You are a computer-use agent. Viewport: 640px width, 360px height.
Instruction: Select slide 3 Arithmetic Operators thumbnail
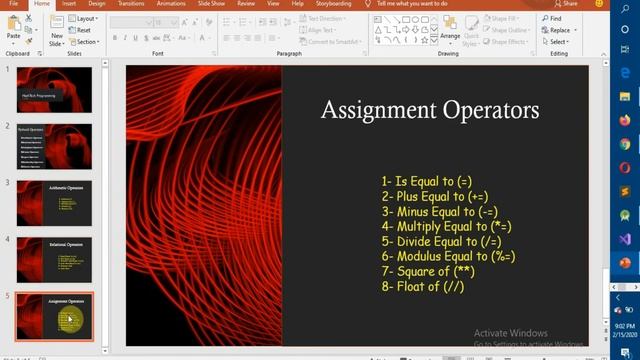click(54, 203)
